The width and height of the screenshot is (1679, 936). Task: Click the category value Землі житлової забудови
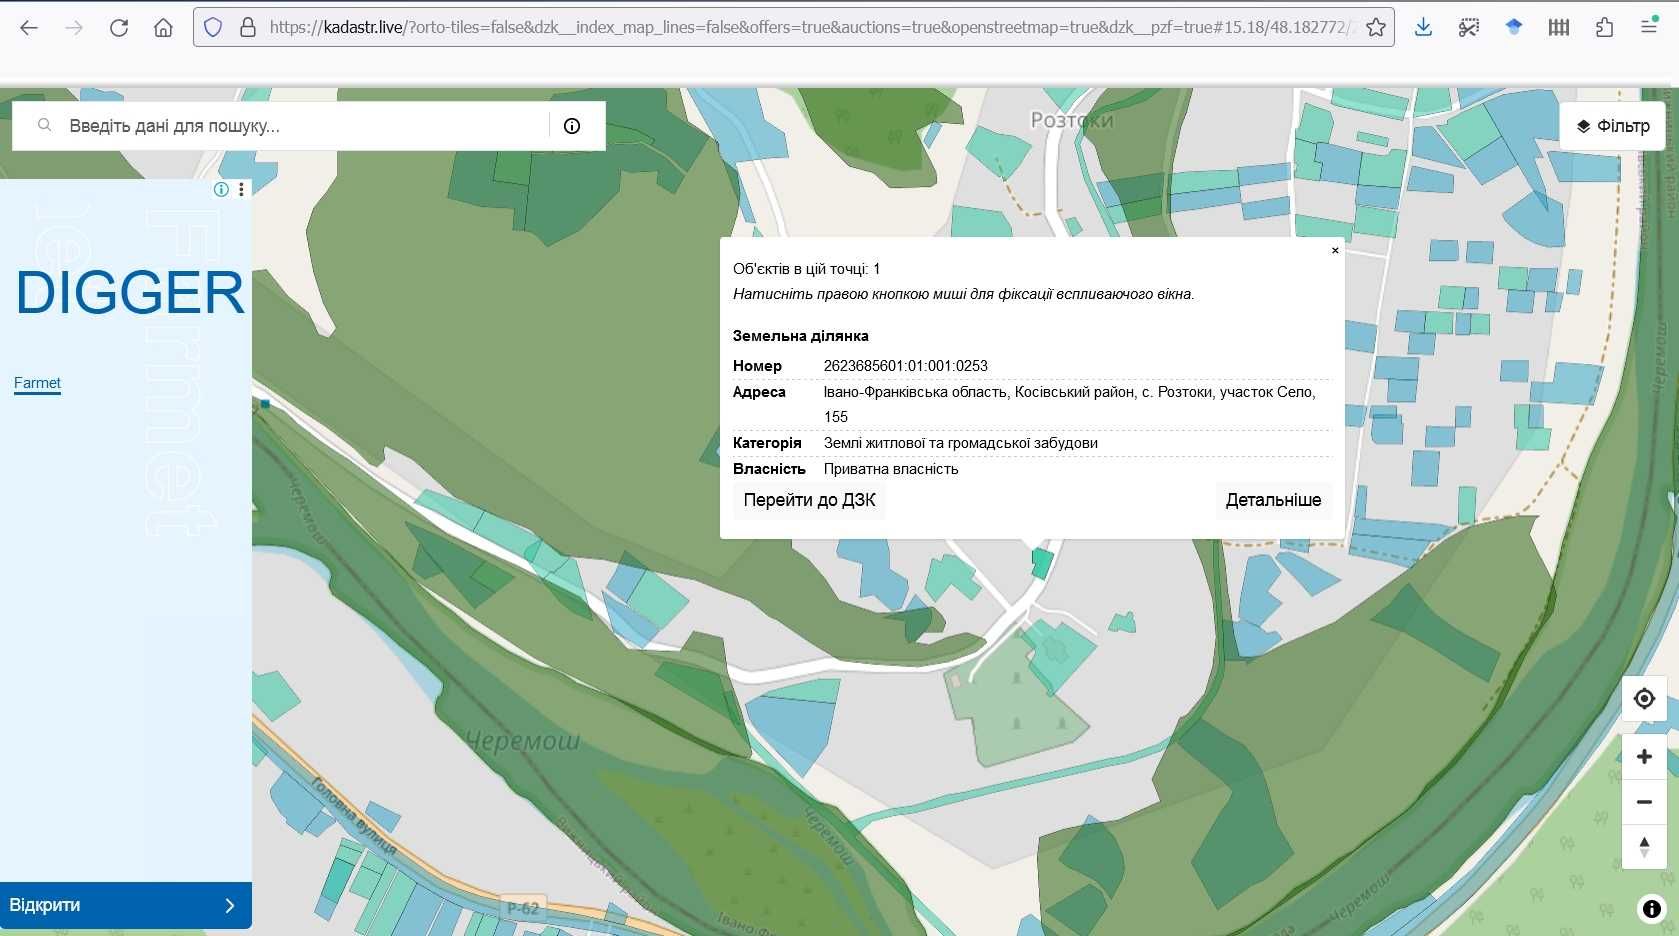click(x=960, y=443)
